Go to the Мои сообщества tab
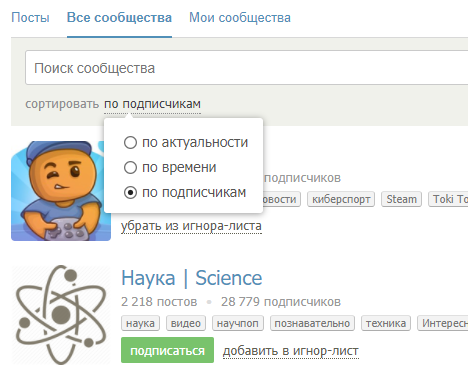The height and width of the screenshot is (378, 468). (x=240, y=18)
